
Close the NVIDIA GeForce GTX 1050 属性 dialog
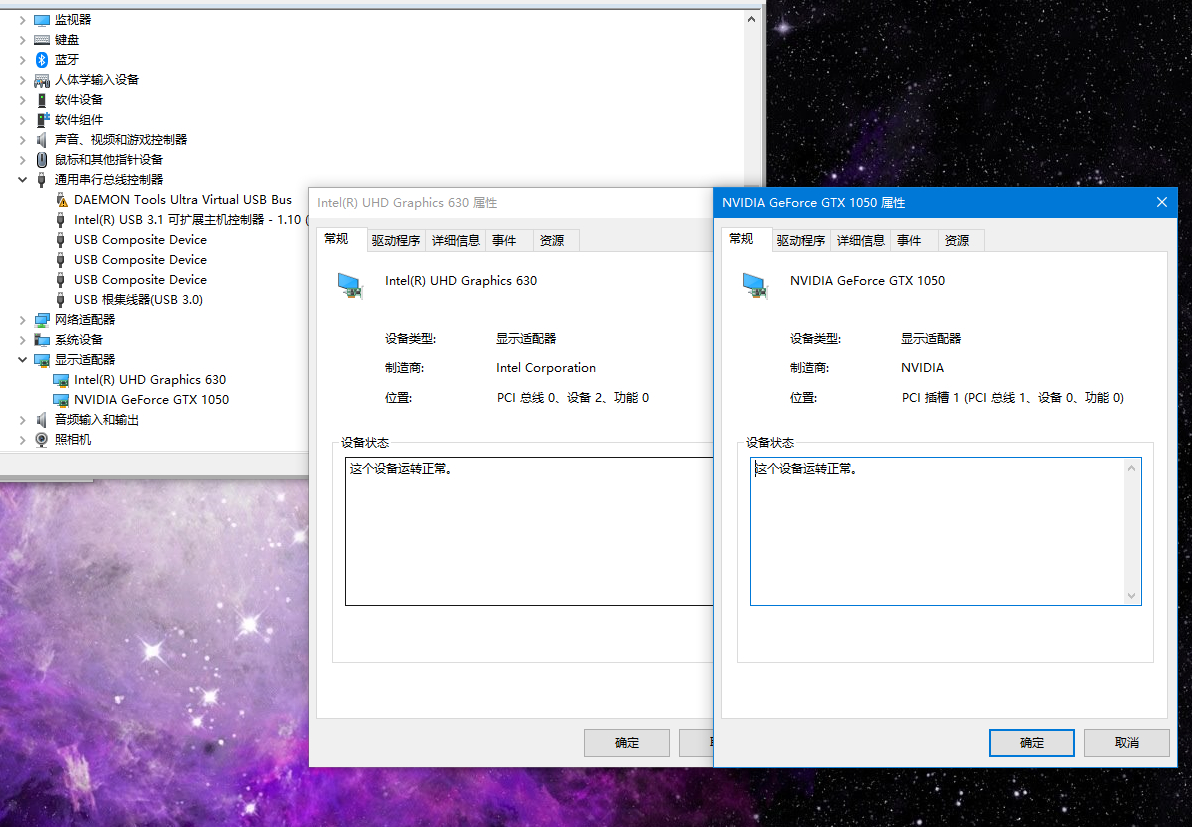[1162, 202]
